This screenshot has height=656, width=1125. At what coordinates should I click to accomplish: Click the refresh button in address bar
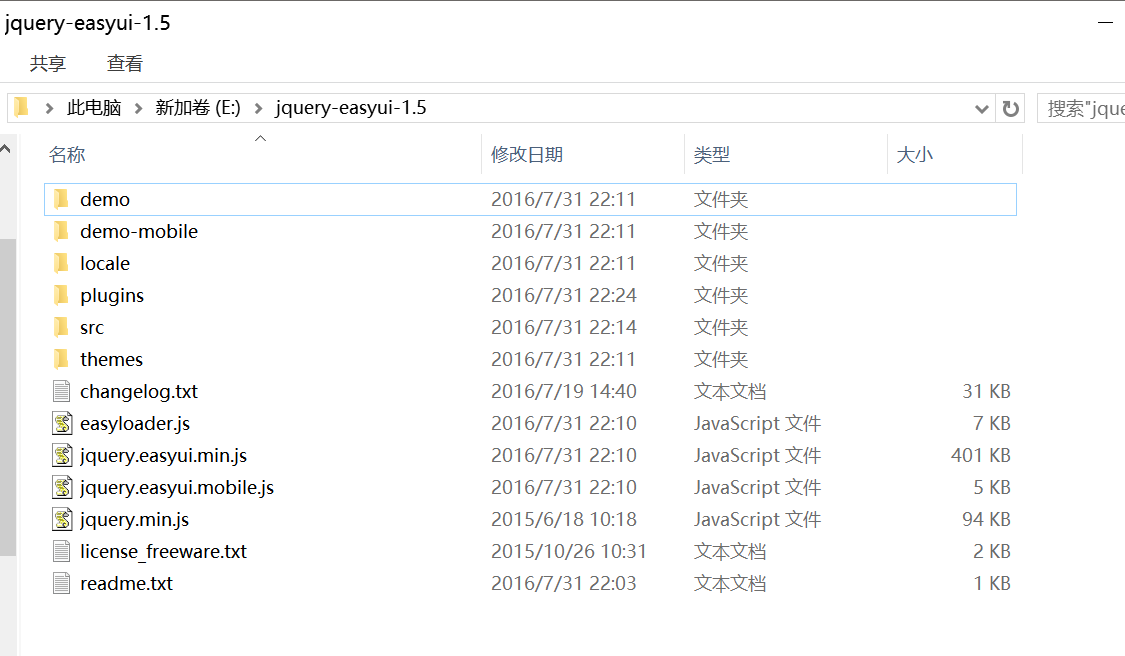tap(1010, 108)
